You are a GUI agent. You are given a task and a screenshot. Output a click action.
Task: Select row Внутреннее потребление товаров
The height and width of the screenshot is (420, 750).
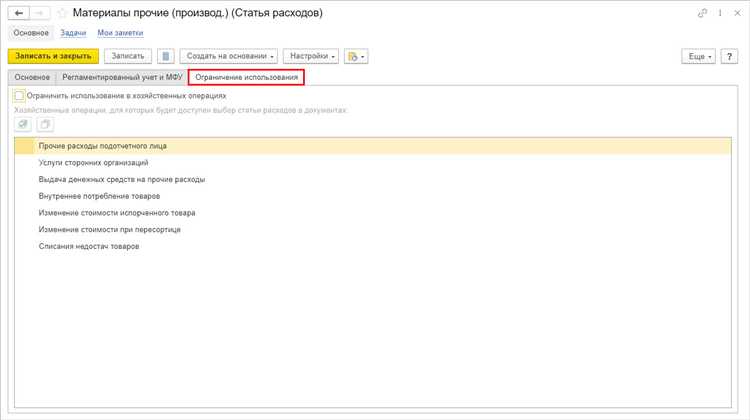coord(373,196)
